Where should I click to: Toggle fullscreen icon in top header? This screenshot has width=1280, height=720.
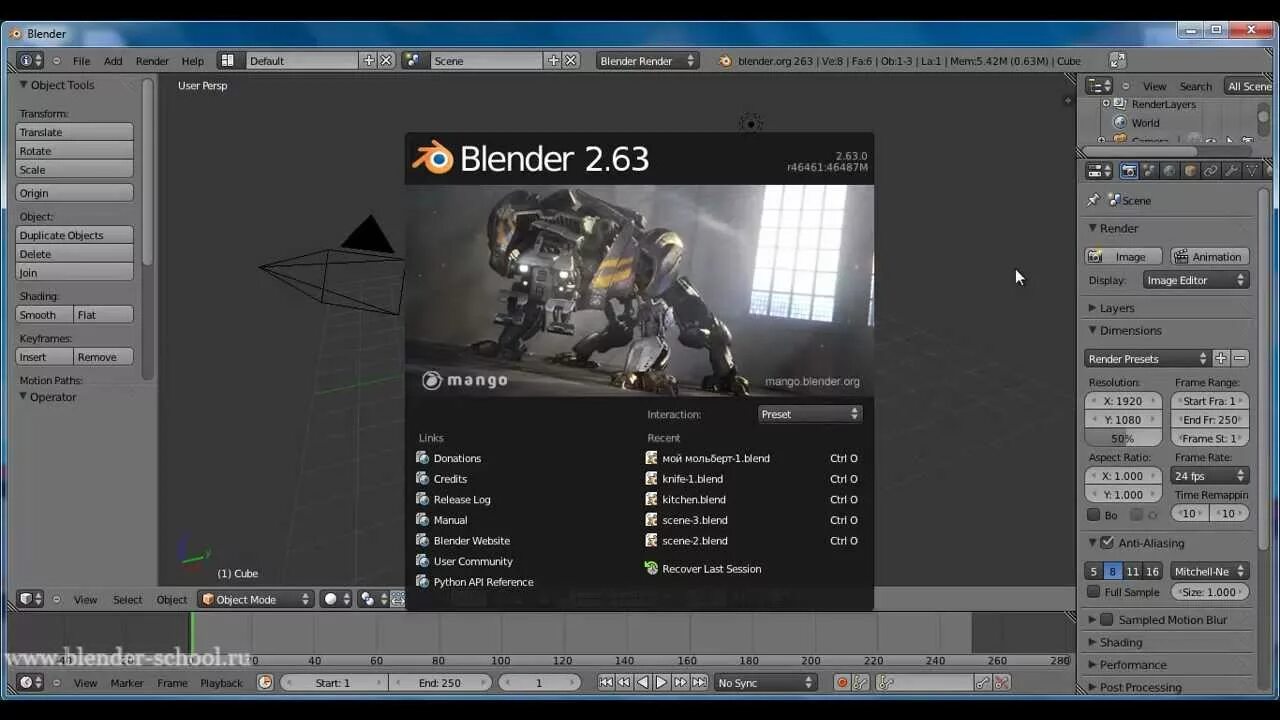(1117, 61)
